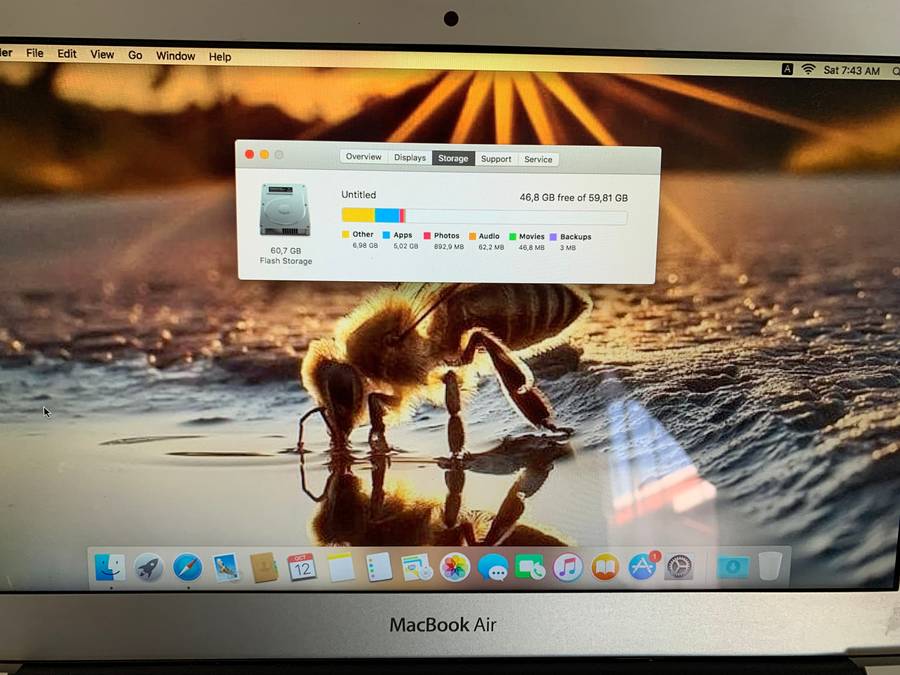
Task: Switch to the Overview tab
Action: click(363, 158)
